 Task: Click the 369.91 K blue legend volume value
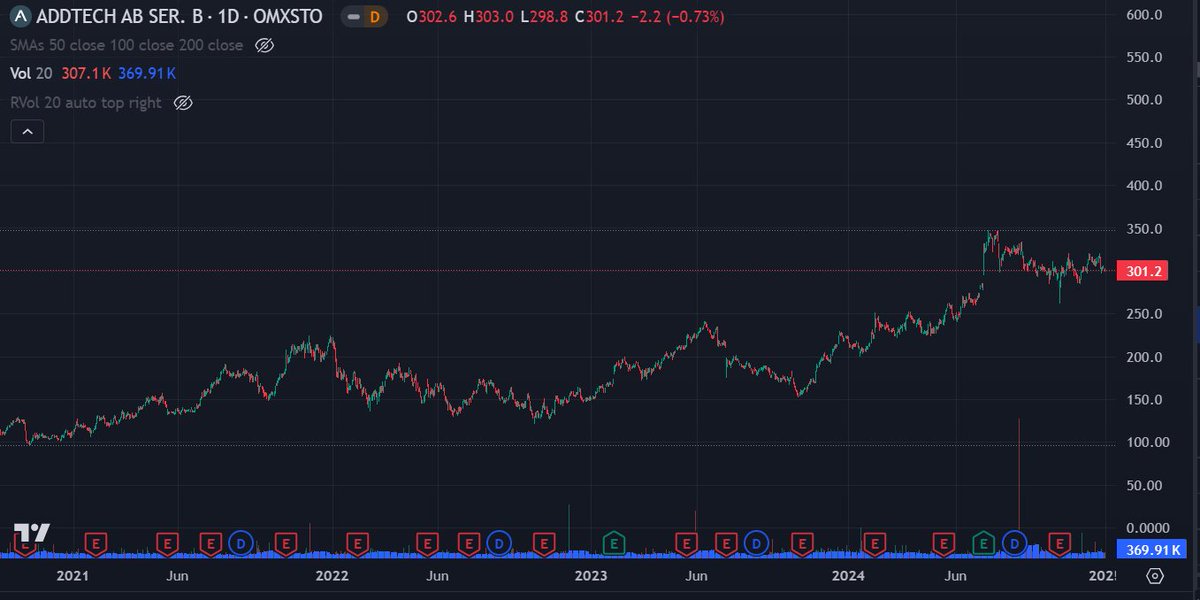coord(148,73)
